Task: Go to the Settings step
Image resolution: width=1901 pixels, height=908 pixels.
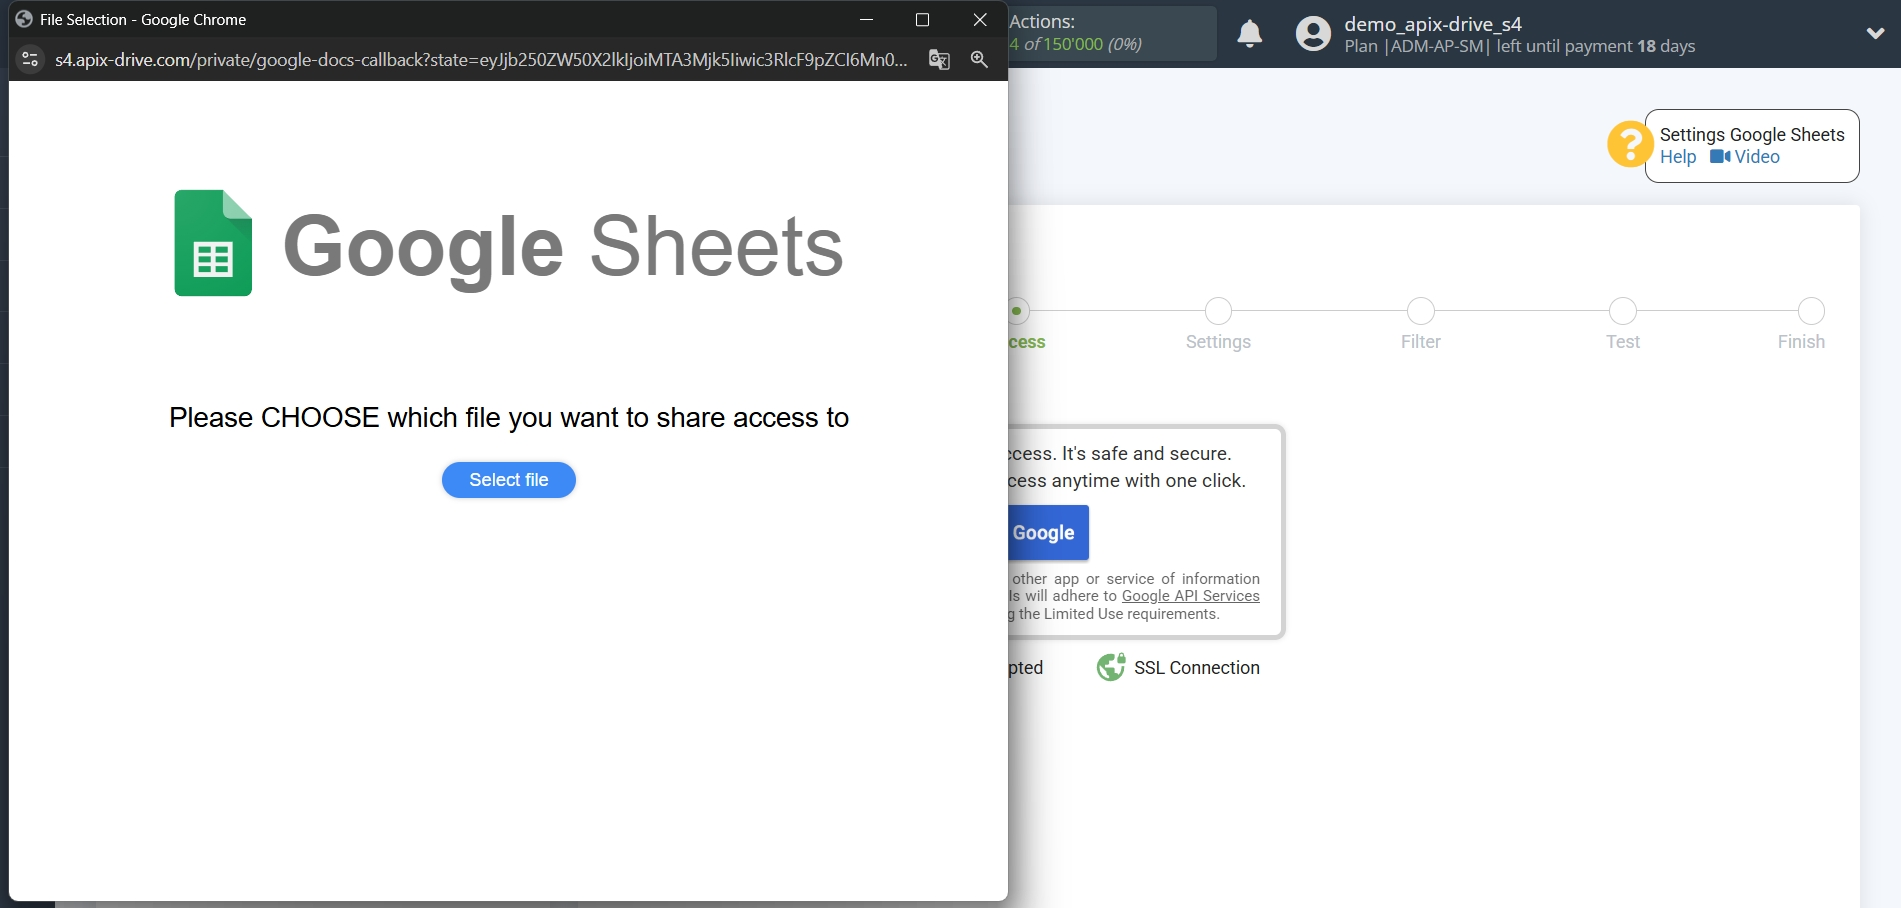Action: (x=1218, y=324)
